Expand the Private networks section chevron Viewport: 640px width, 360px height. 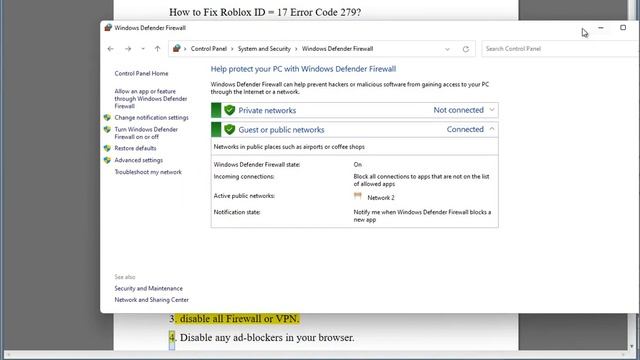point(492,110)
